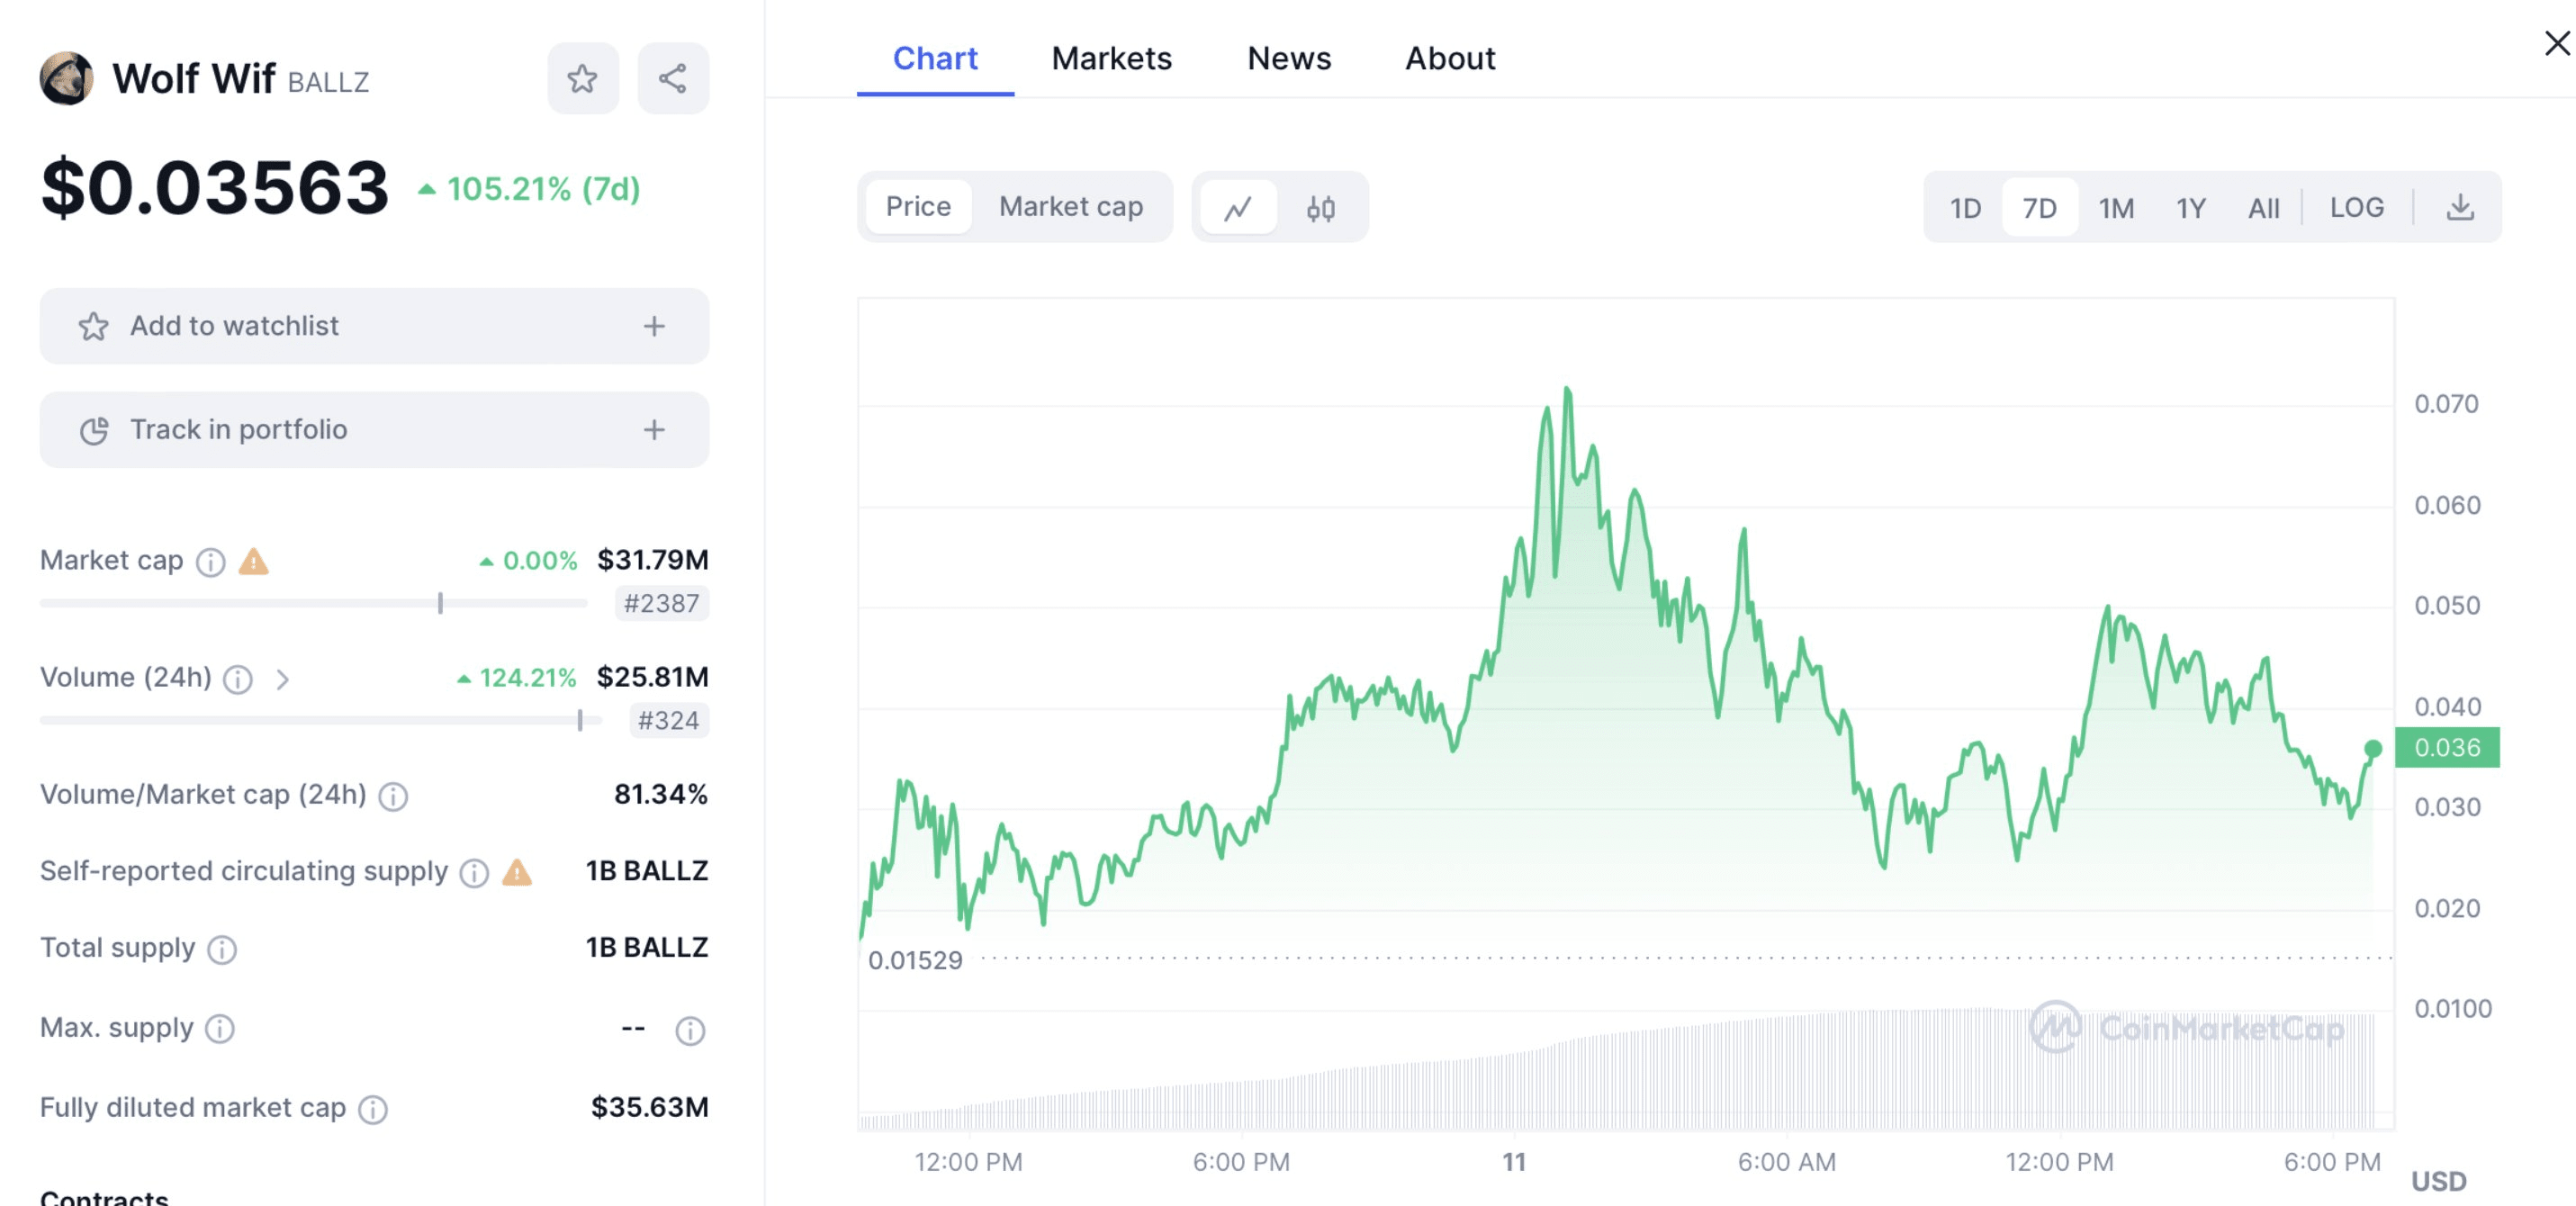
Task: Switch to line chart view icon
Action: coord(1238,208)
